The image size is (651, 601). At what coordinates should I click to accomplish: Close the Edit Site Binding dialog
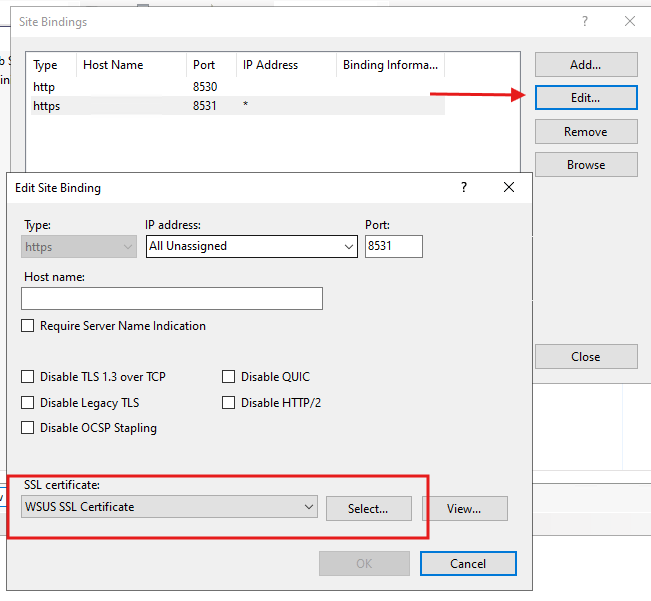pos(509,187)
